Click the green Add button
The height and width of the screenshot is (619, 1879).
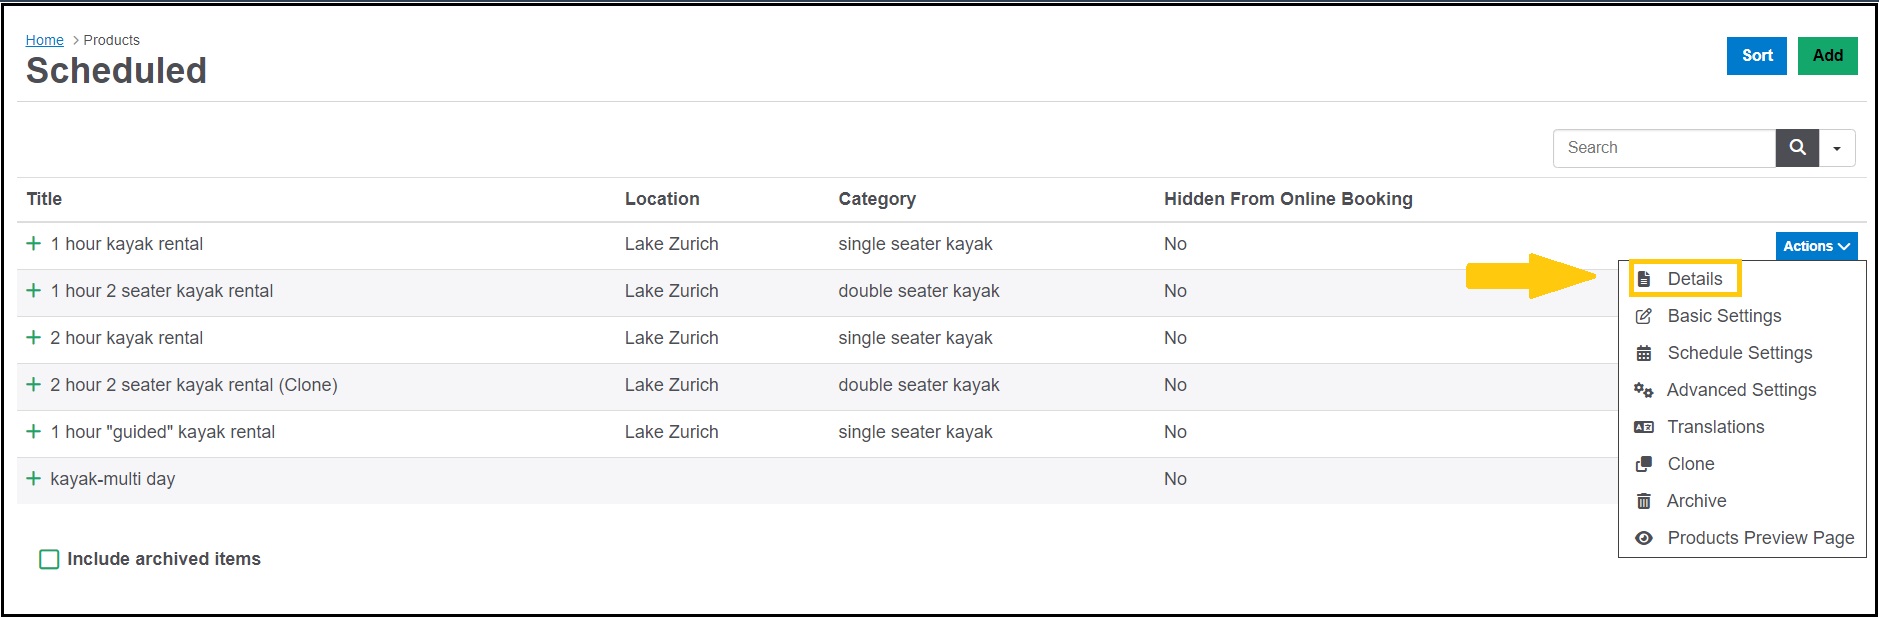click(1828, 56)
